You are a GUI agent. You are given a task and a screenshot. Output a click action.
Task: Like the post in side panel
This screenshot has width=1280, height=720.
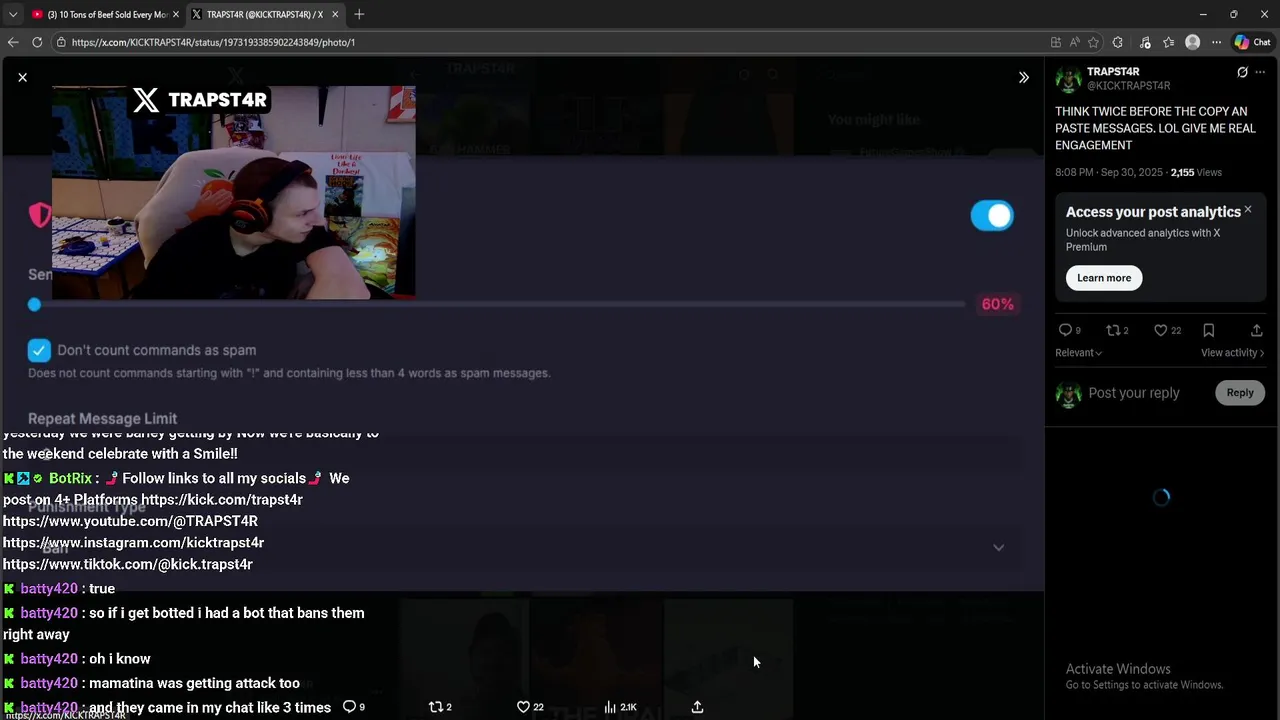point(1166,330)
